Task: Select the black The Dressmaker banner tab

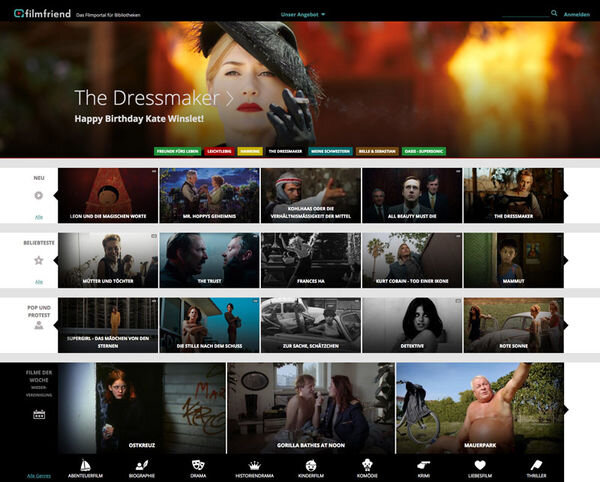Action: pyautogui.click(x=285, y=151)
